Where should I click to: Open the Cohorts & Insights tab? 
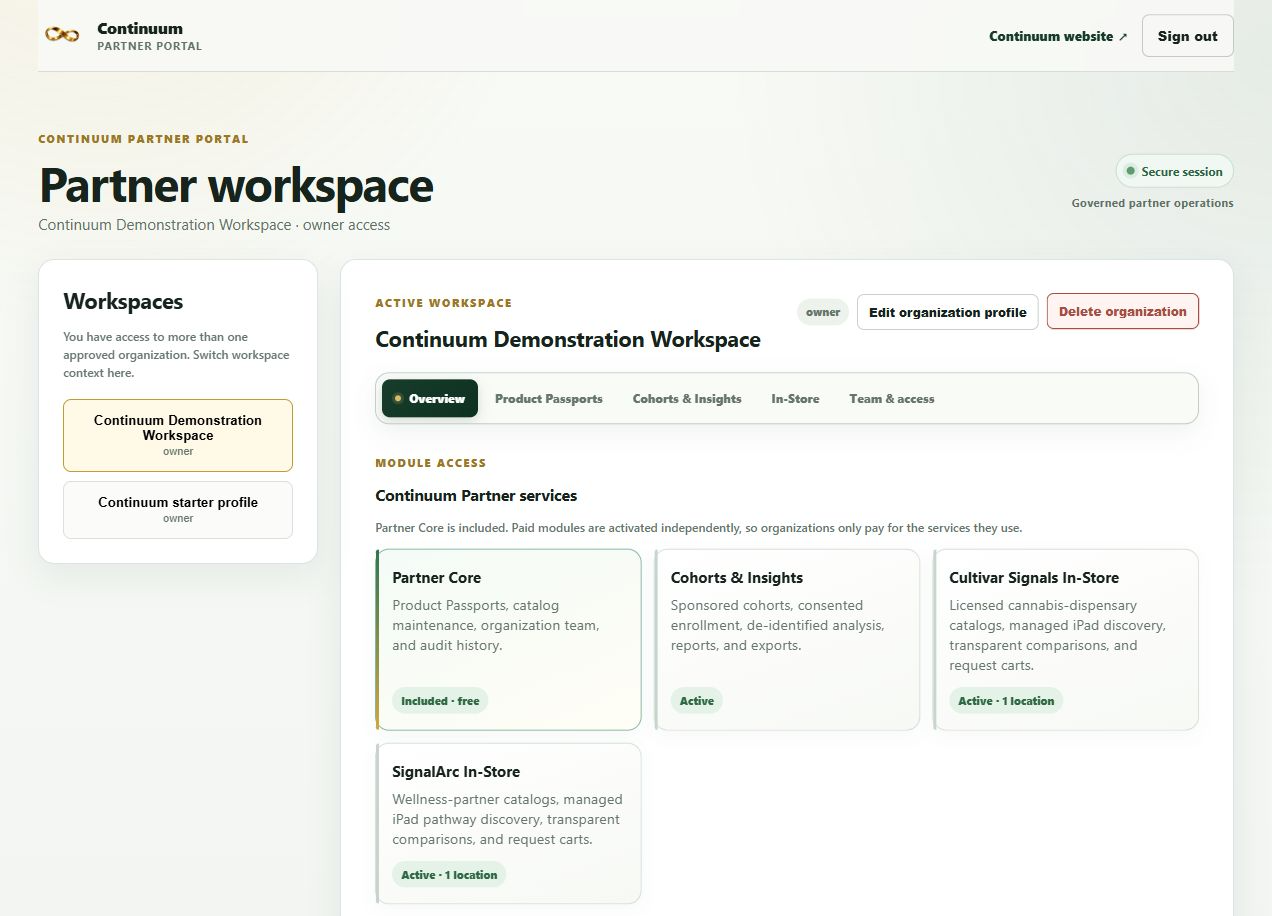[x=687, y=398]
